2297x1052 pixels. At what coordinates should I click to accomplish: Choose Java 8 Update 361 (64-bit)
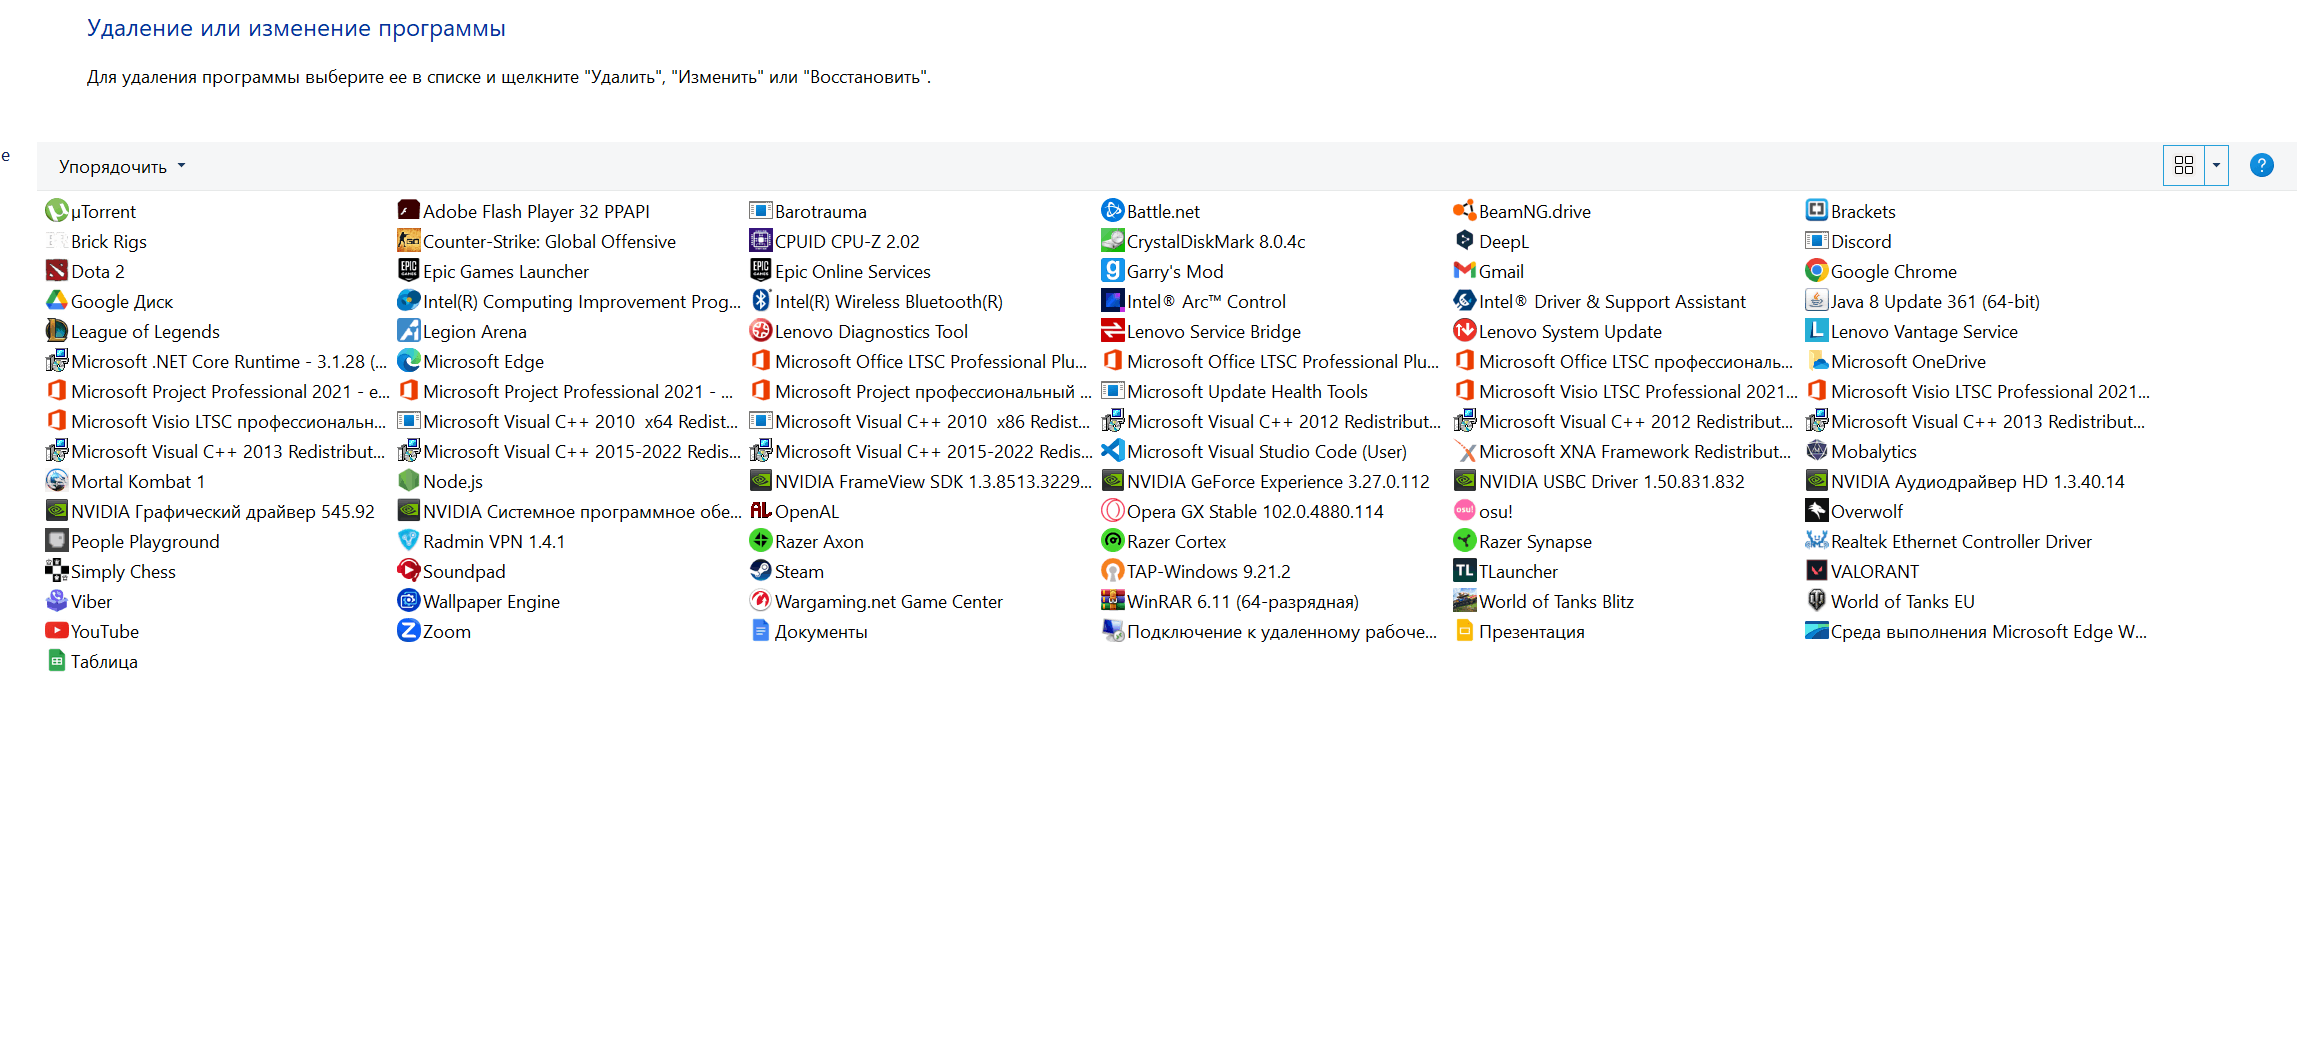(1923, 301)
